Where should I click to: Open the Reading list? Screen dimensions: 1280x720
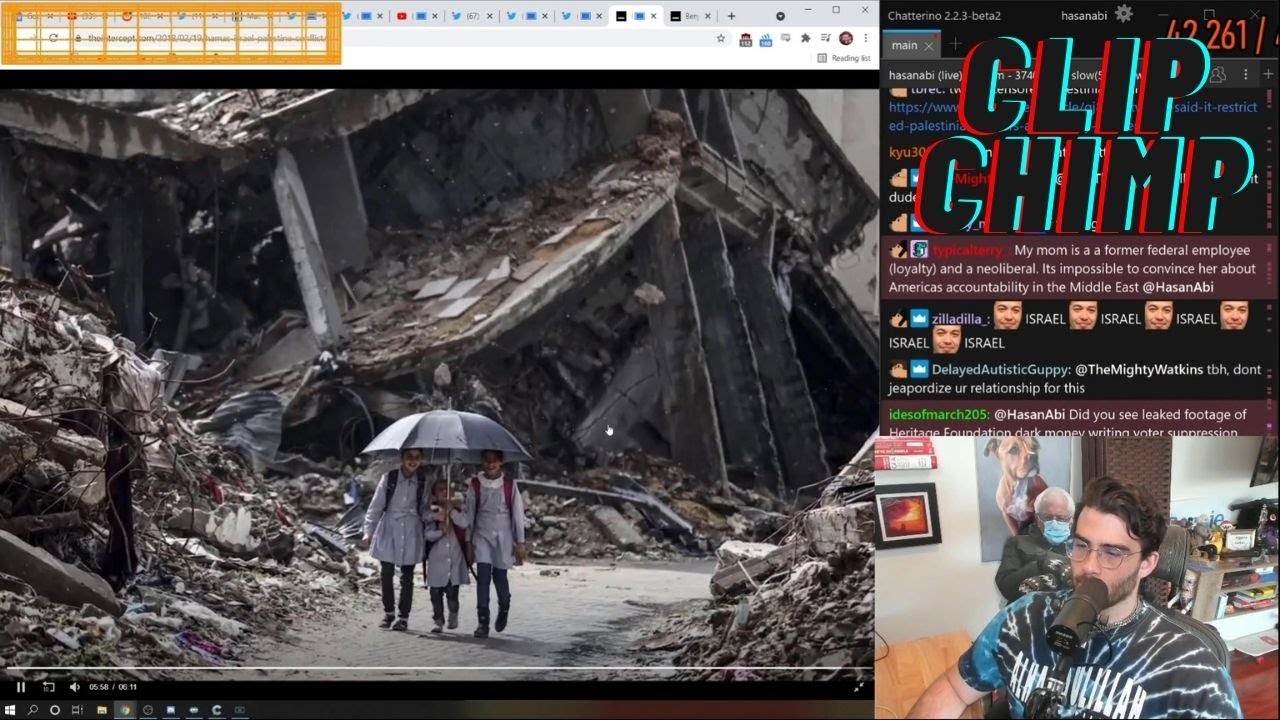point(844,58)
